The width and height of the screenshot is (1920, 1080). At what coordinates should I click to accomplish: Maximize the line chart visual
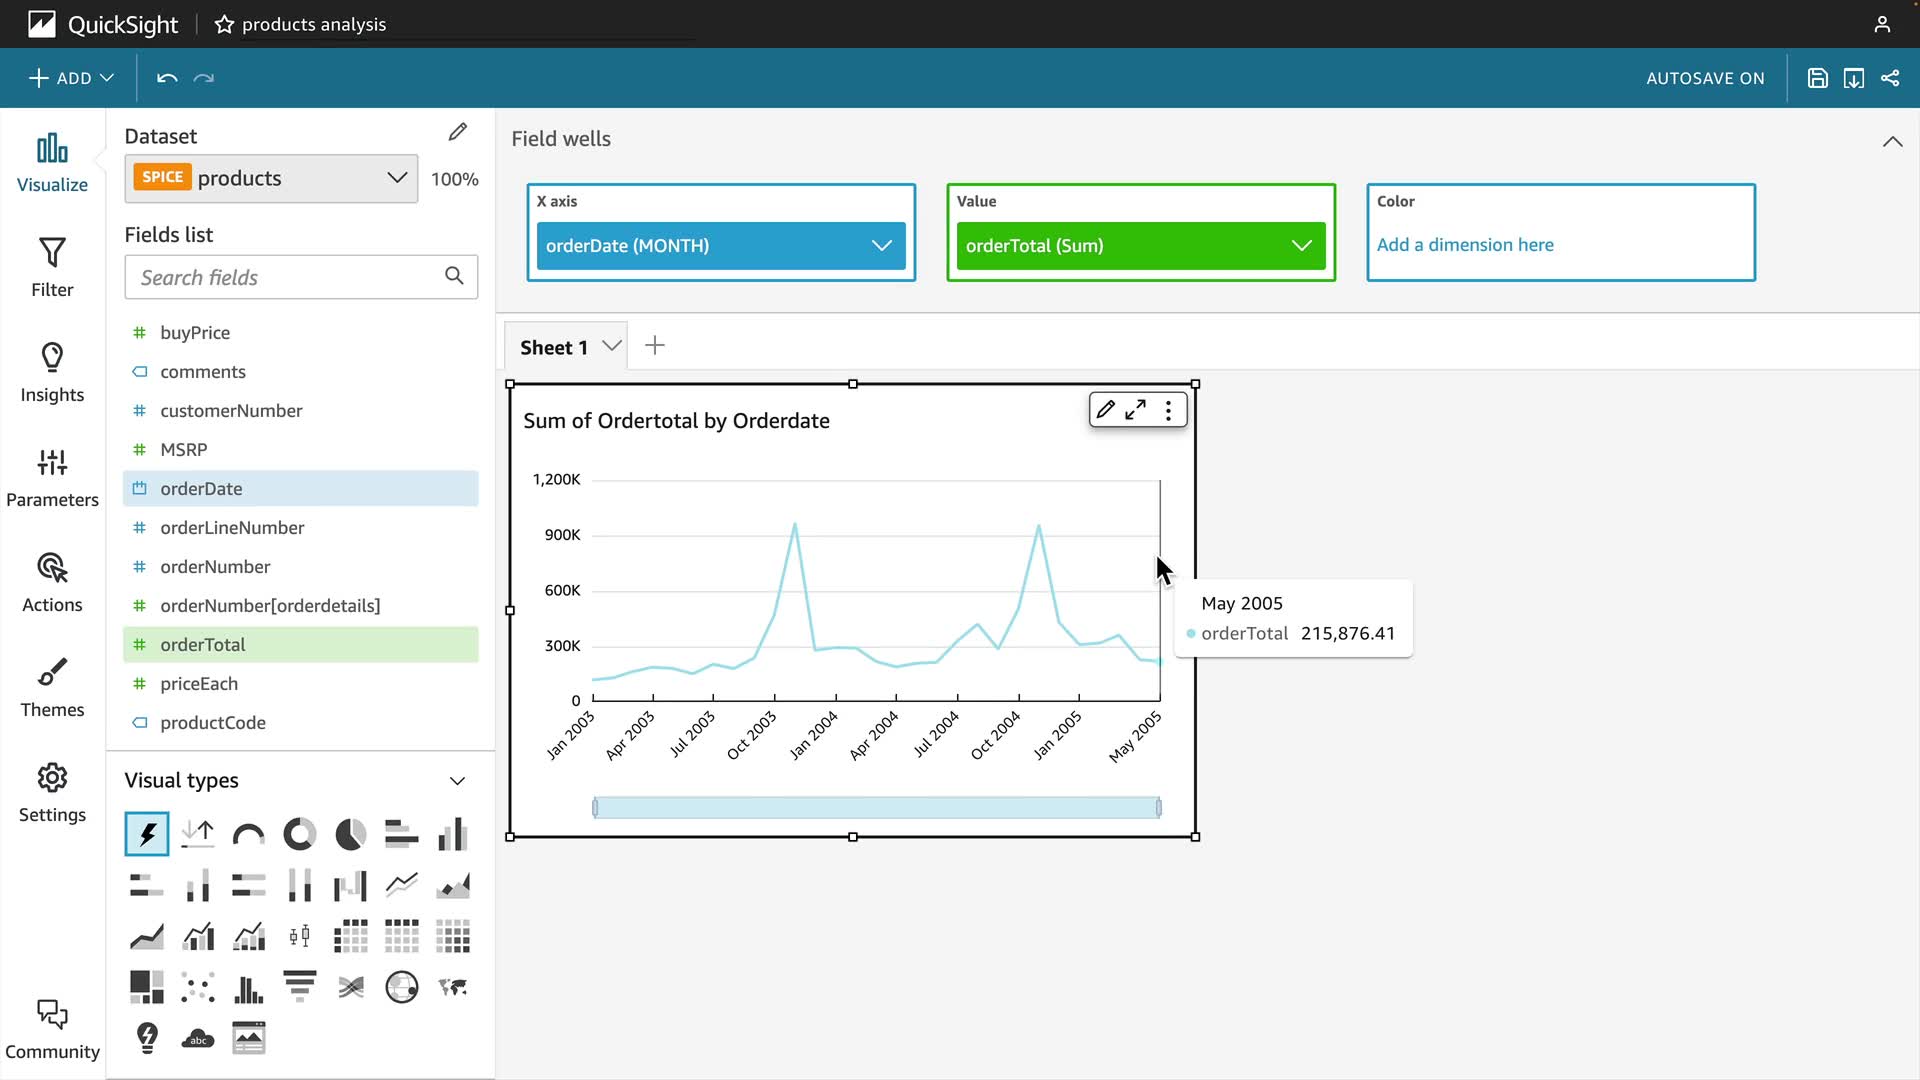point(1136,410)
